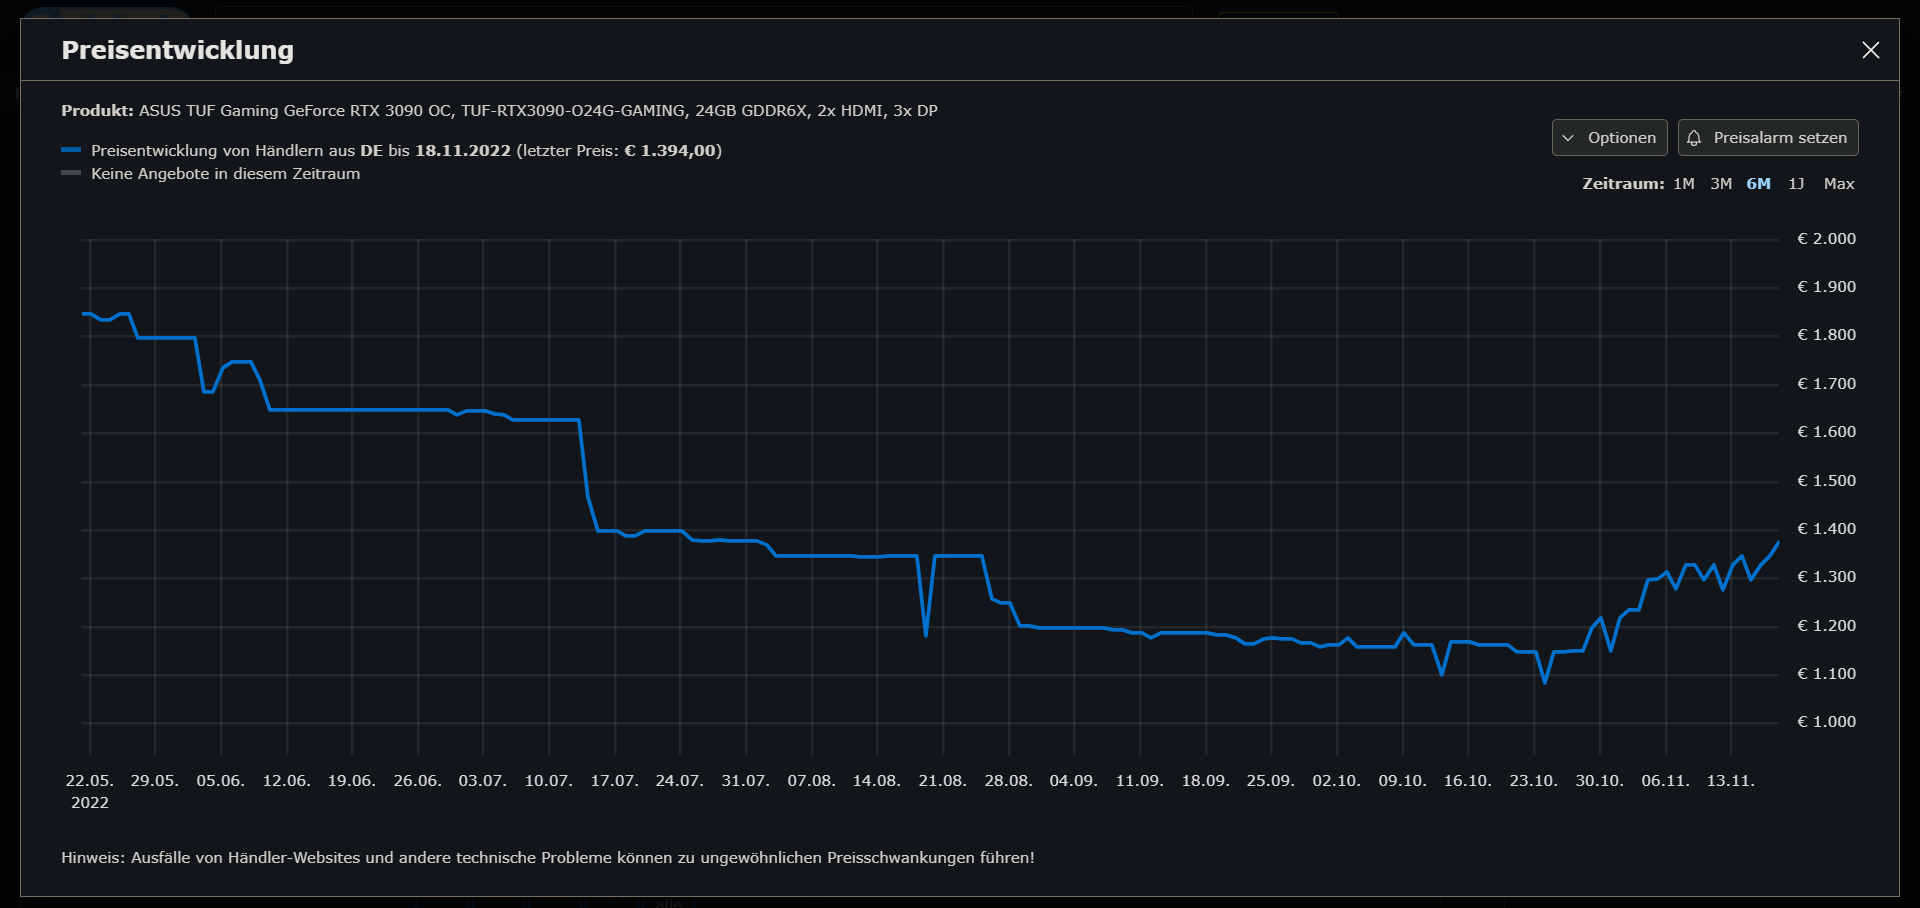This screenshot has width=1920, height=908.
Task: Switch to the 1J time range
Action: click(1796, 184)
